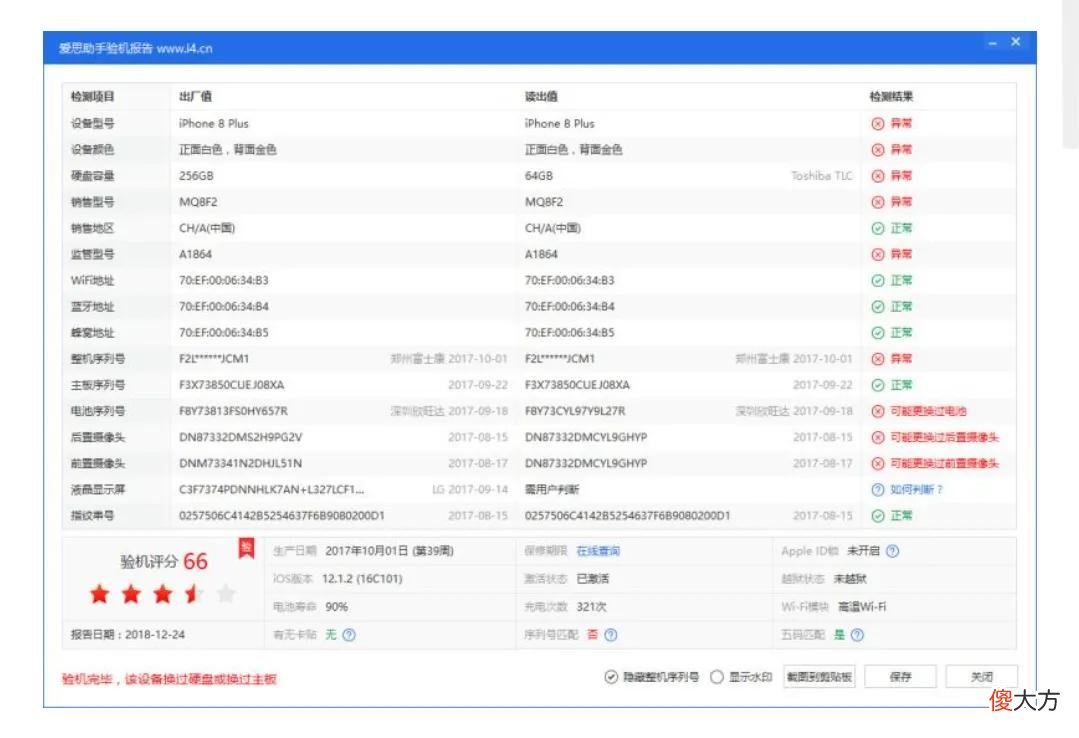1079x738 pixels.
Task: Click the iOS version 12.1.2 (16C101)
Action: click(x=362, y=579)
